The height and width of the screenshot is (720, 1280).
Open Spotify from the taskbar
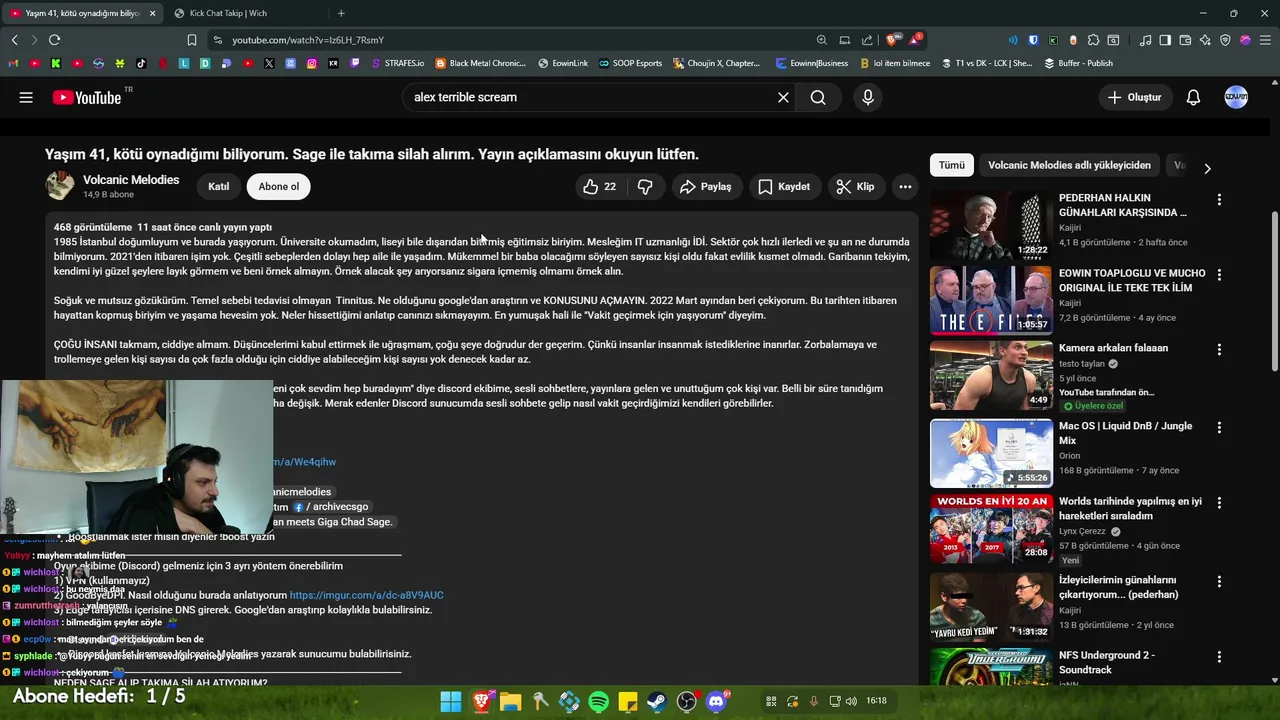(x=598, y=701)
